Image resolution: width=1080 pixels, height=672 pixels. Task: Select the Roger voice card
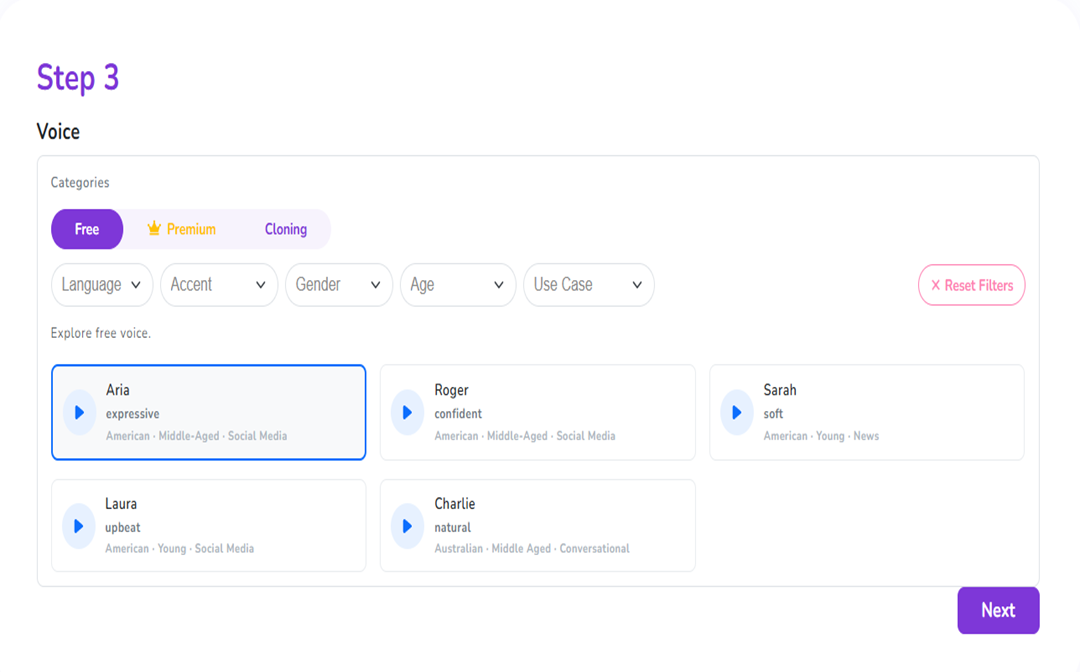[x=560, y=412]
